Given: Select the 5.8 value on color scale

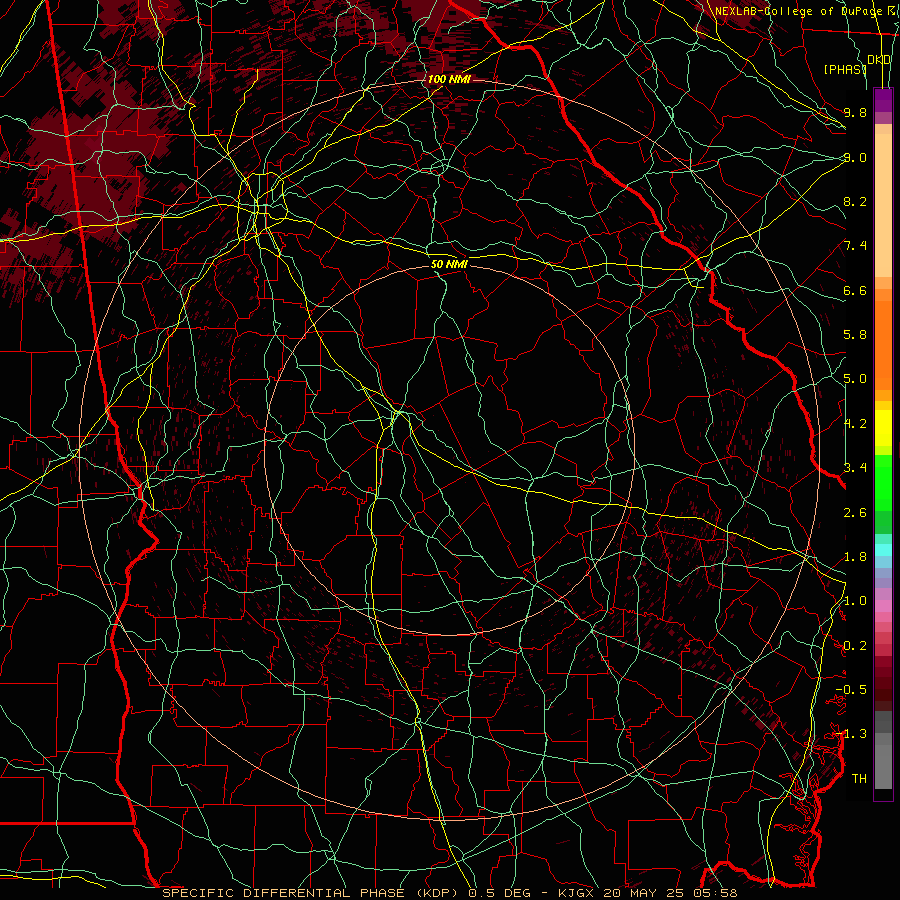Looking at the screenshot, I should click(855, 335).
